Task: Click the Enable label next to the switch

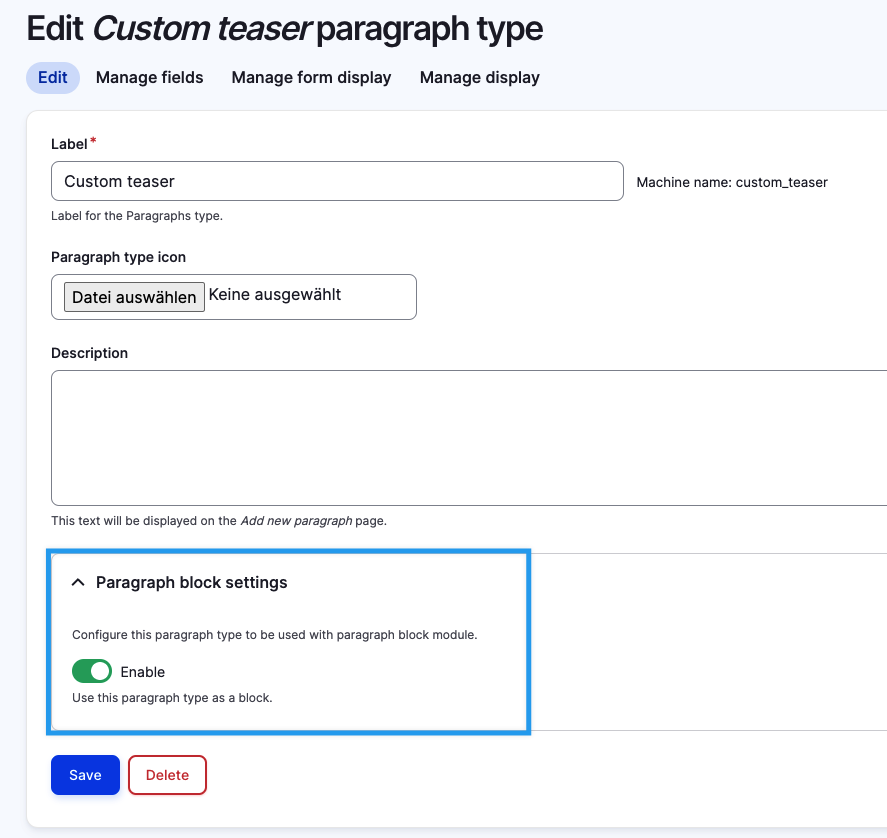Action: point(143,671)
